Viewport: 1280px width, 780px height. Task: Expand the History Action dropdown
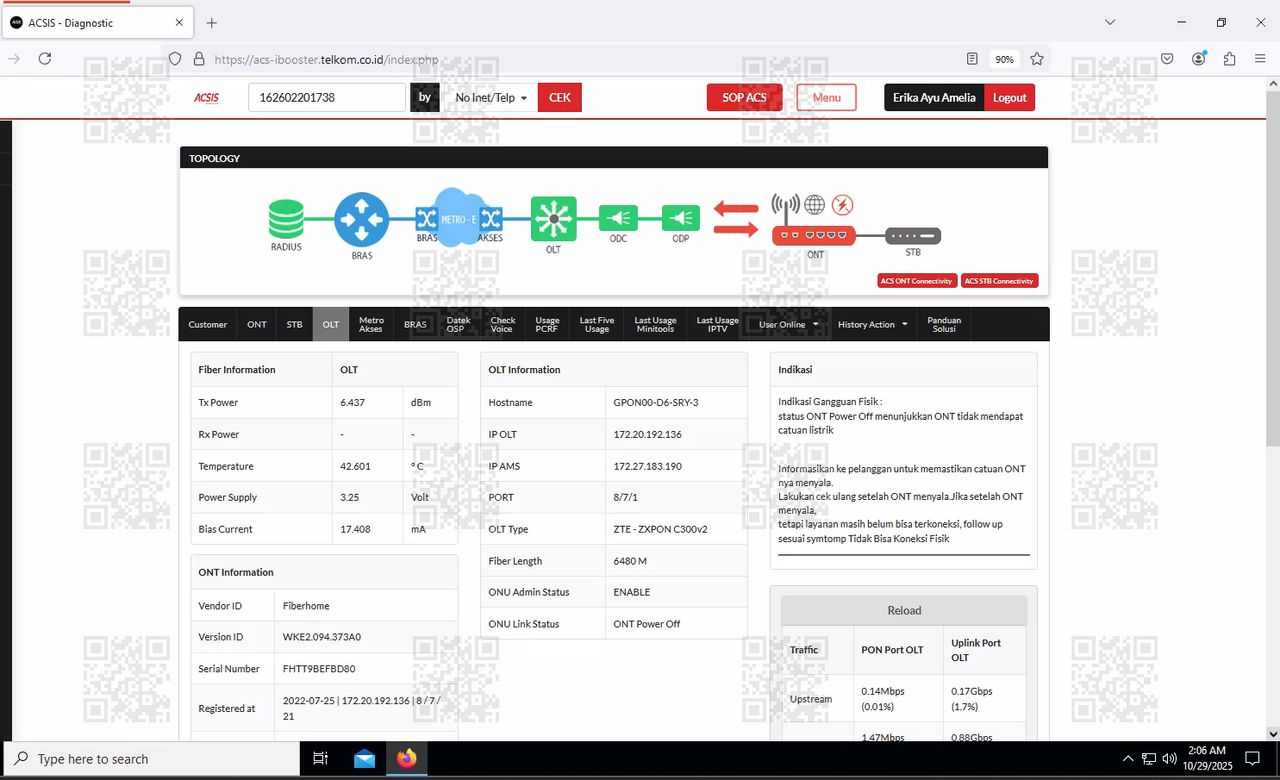(873, 324)
